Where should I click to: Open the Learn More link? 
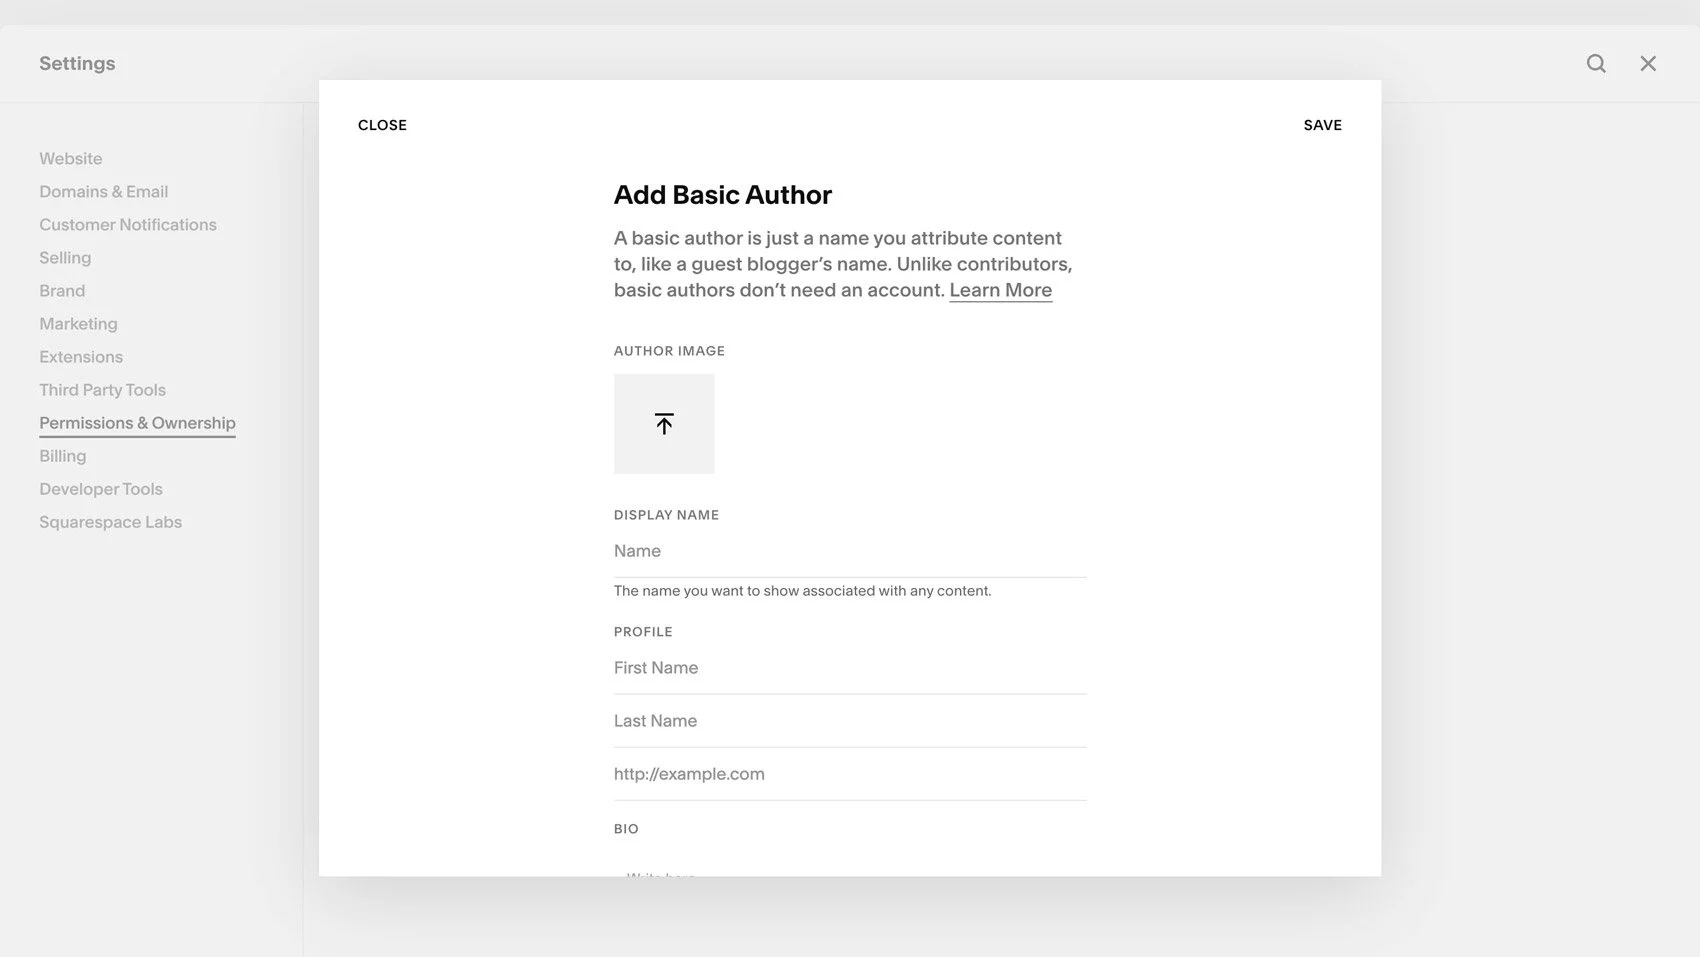click(x=1000, y=290)
